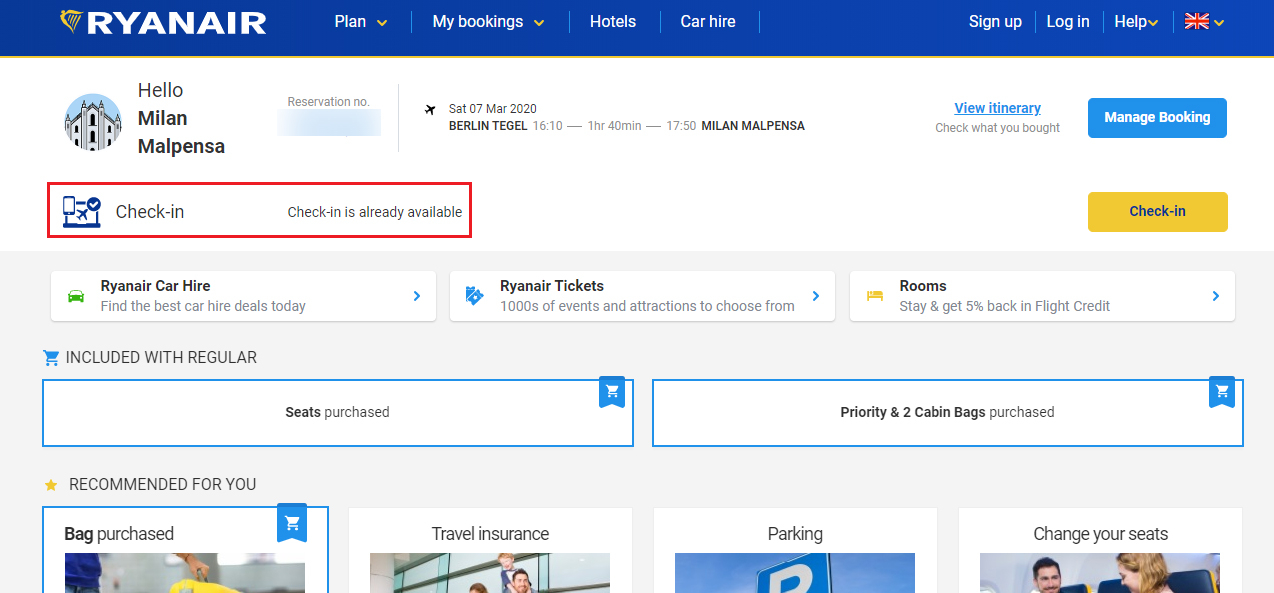Viewport: 1274px width, 593px height.
Task: Open the Plan menu
Action: point(360,22)
